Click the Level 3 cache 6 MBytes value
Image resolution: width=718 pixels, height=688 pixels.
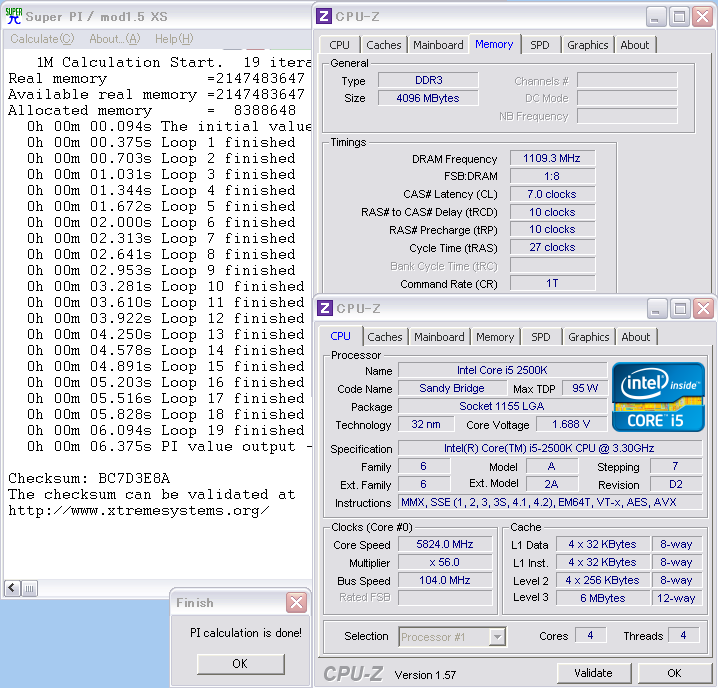click(603, 598)
